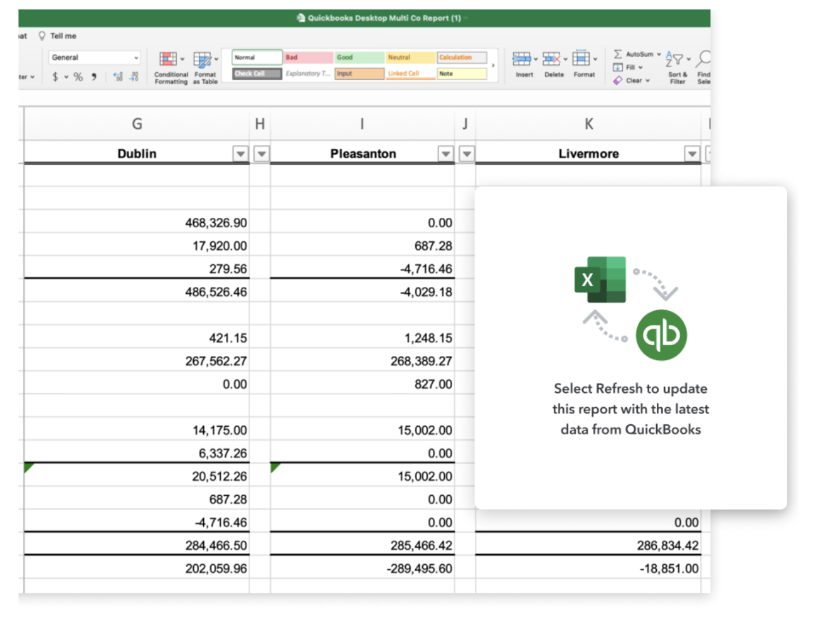Viewport: 838px width, 631px height.
Task: Select column K header
Action: [588, 124]
